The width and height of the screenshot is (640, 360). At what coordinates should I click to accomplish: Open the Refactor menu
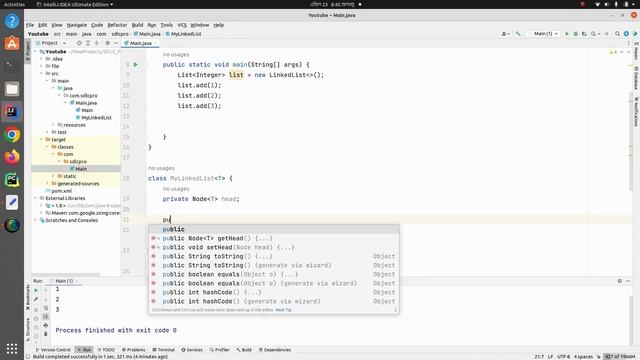pos(117,25)
